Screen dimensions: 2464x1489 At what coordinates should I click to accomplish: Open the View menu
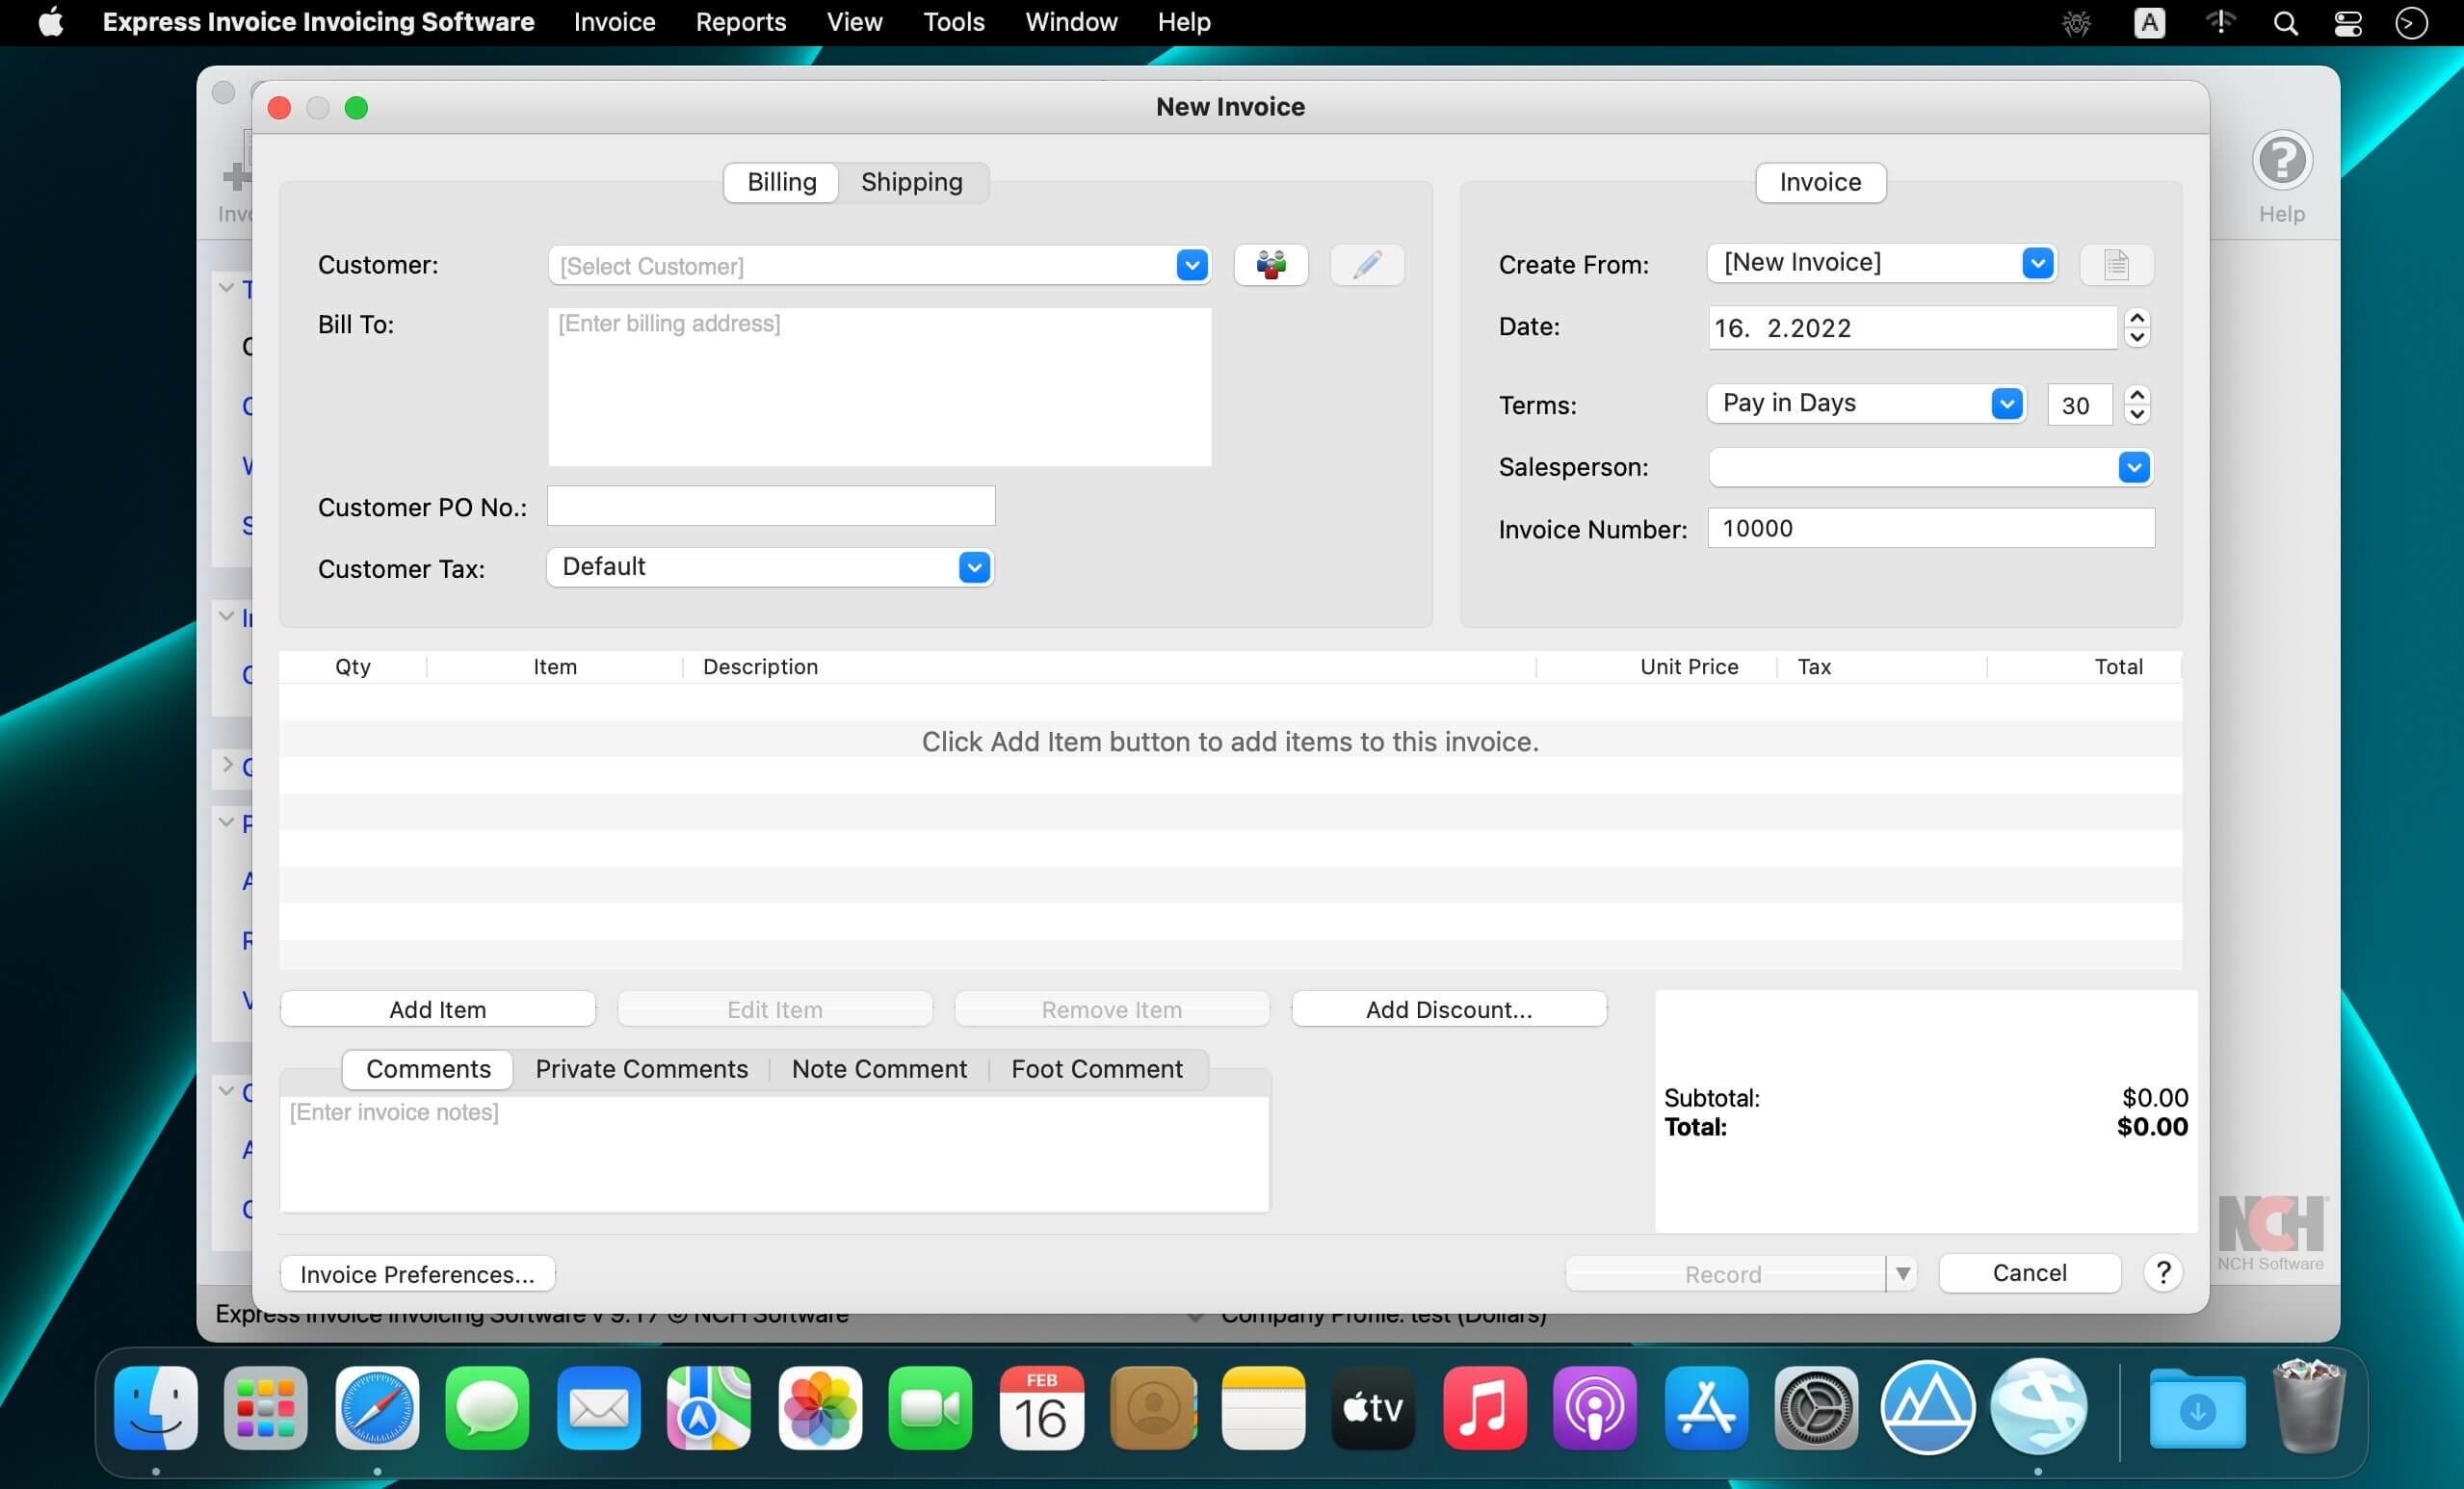click(854, 22)
